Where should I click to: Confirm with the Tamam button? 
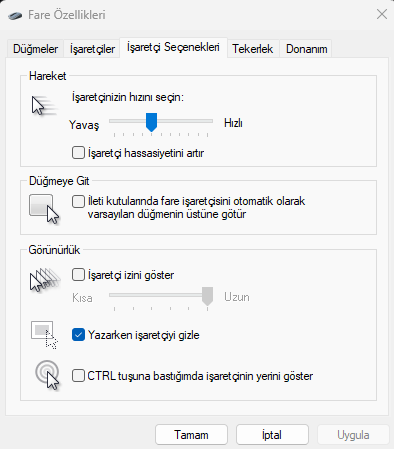pyautogui.click(x=191, y=435)
